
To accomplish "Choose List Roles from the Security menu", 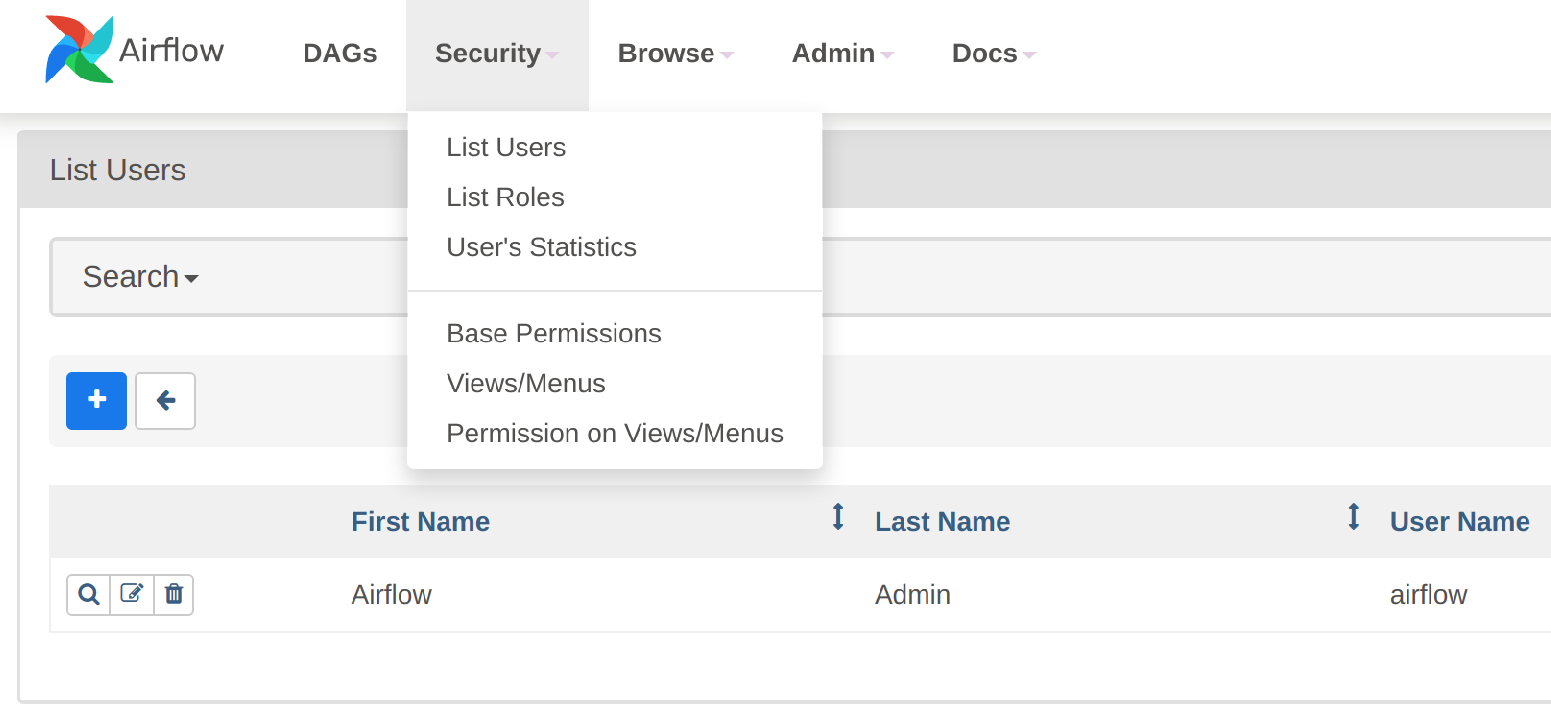I will 505,197.
